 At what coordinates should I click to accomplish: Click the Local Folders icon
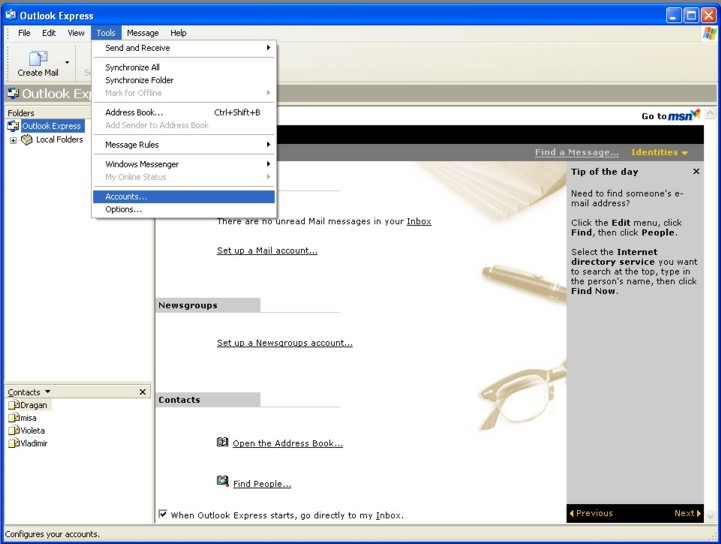click(28, 139)
